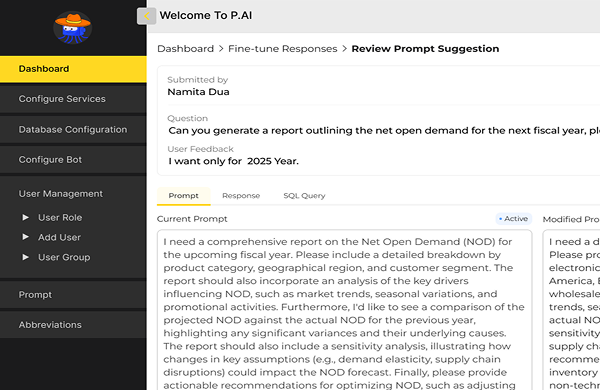Screen dimensions: 600x390
Task: Open the Prompt sidebar item
Action: coord(73,295)
